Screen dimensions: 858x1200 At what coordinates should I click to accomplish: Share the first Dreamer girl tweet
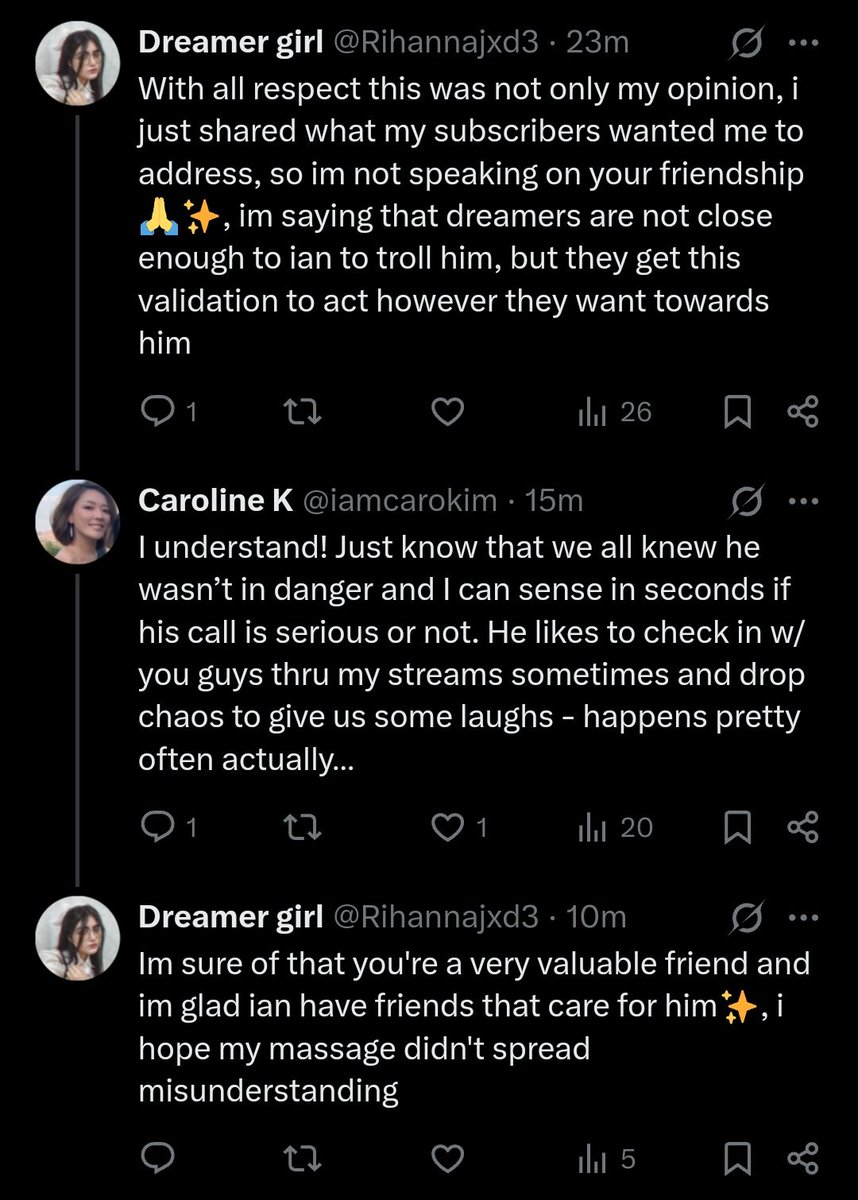point(804,412)
